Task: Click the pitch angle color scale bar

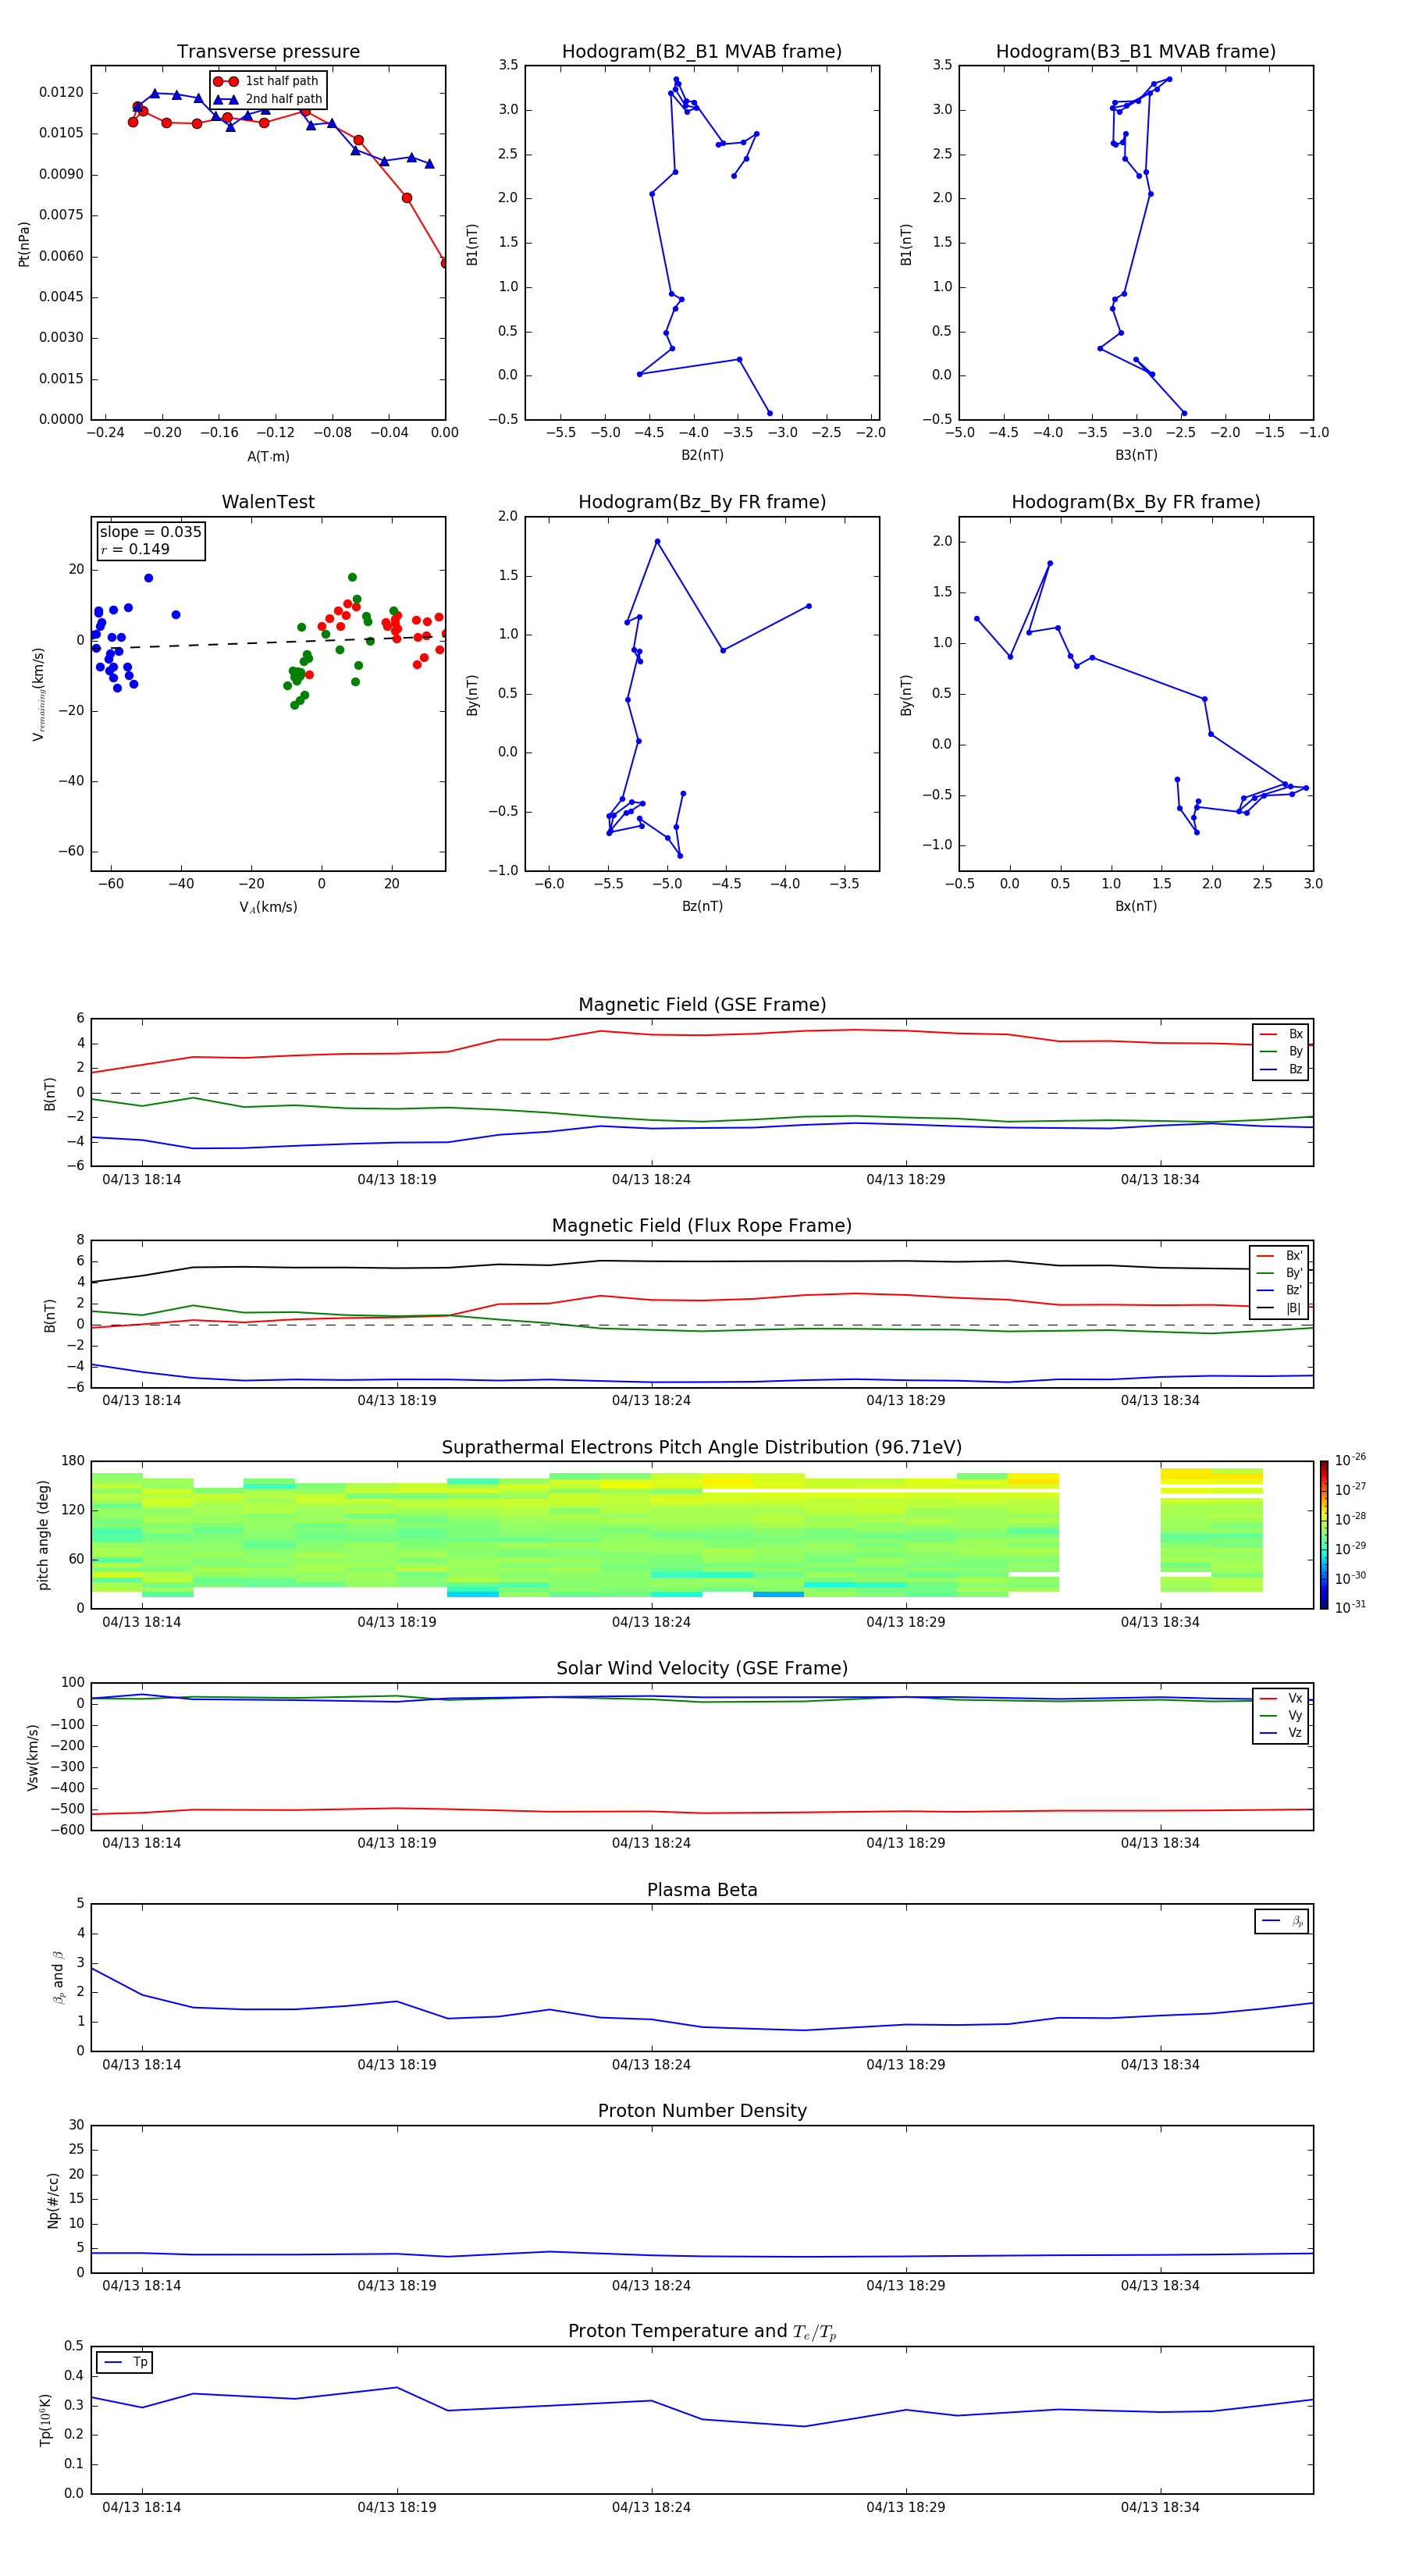Action: pos(1324,1536)
